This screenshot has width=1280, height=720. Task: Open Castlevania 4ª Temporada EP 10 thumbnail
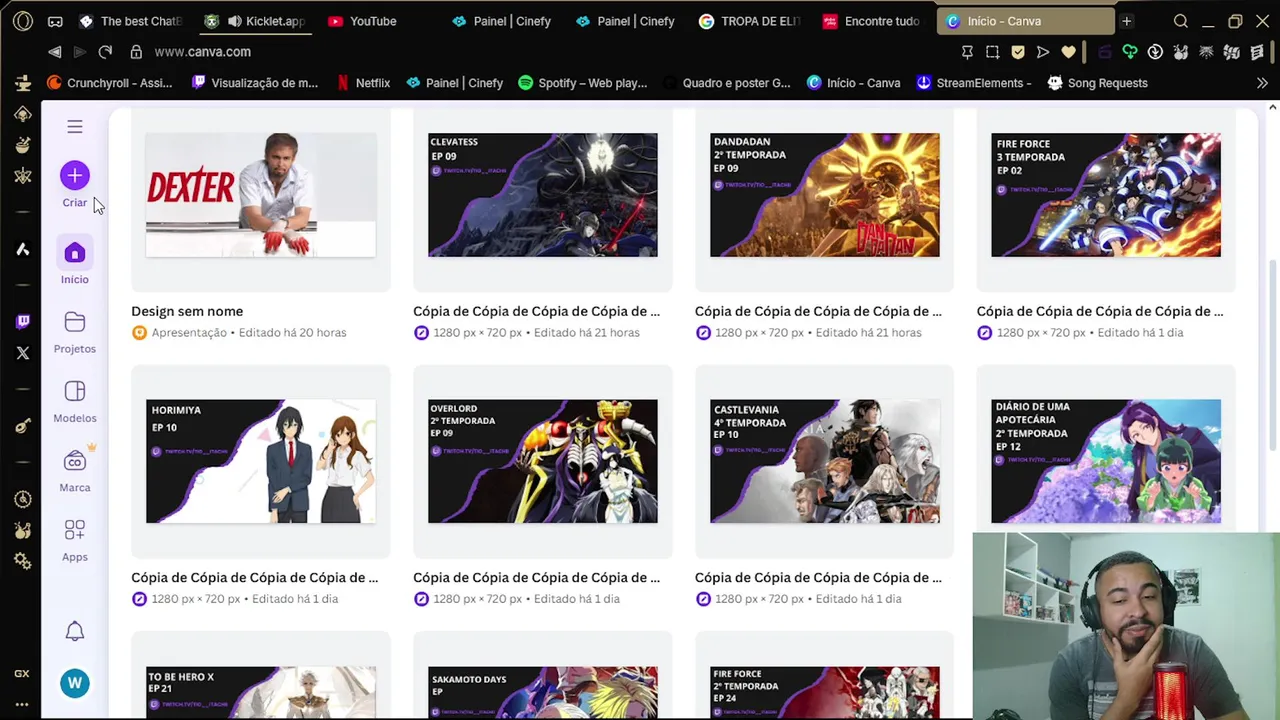[825, 461]
